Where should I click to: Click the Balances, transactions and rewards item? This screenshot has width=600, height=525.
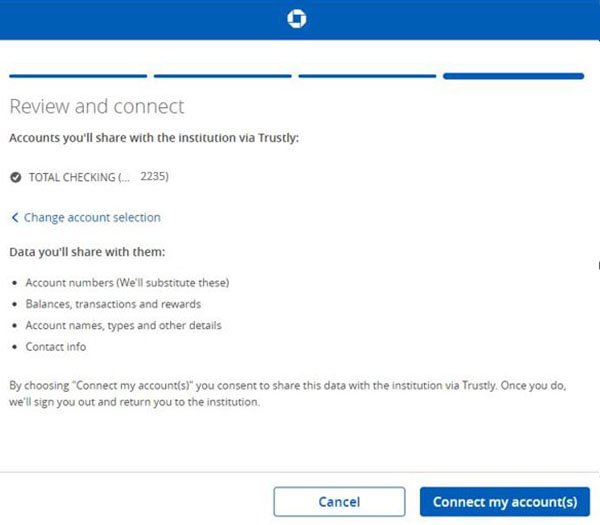113,304
